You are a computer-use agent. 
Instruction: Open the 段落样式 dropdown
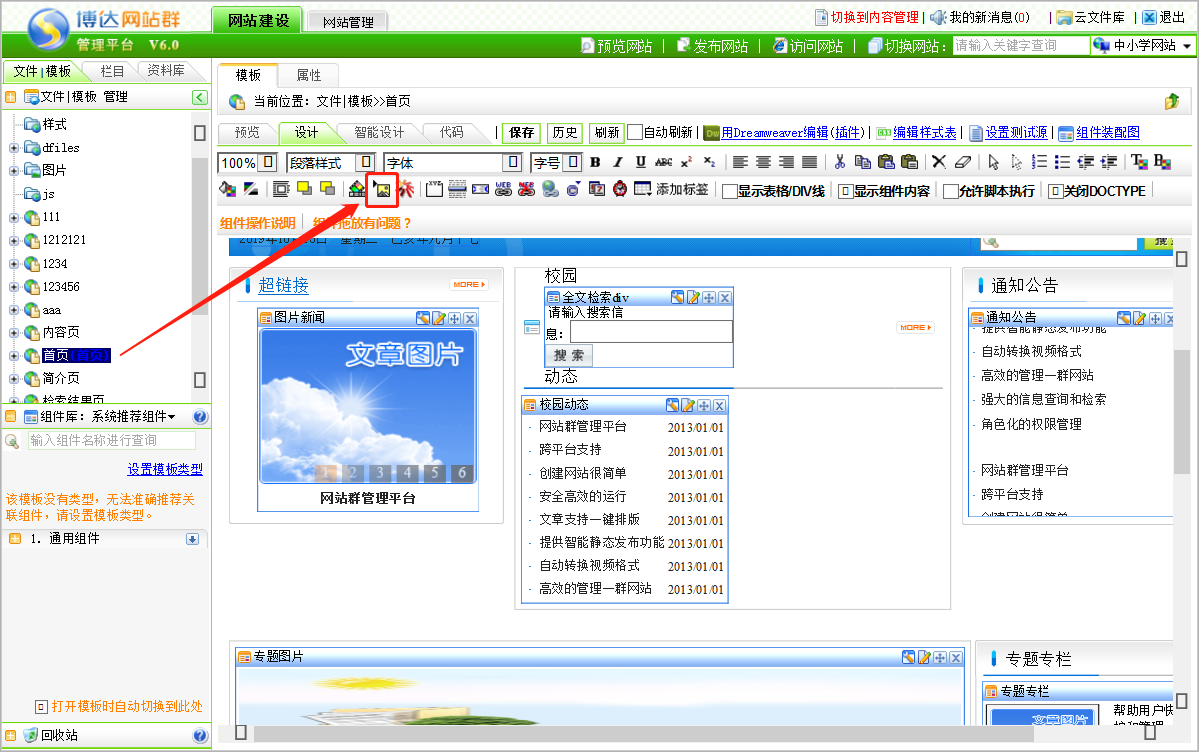(x=366, y=162)
